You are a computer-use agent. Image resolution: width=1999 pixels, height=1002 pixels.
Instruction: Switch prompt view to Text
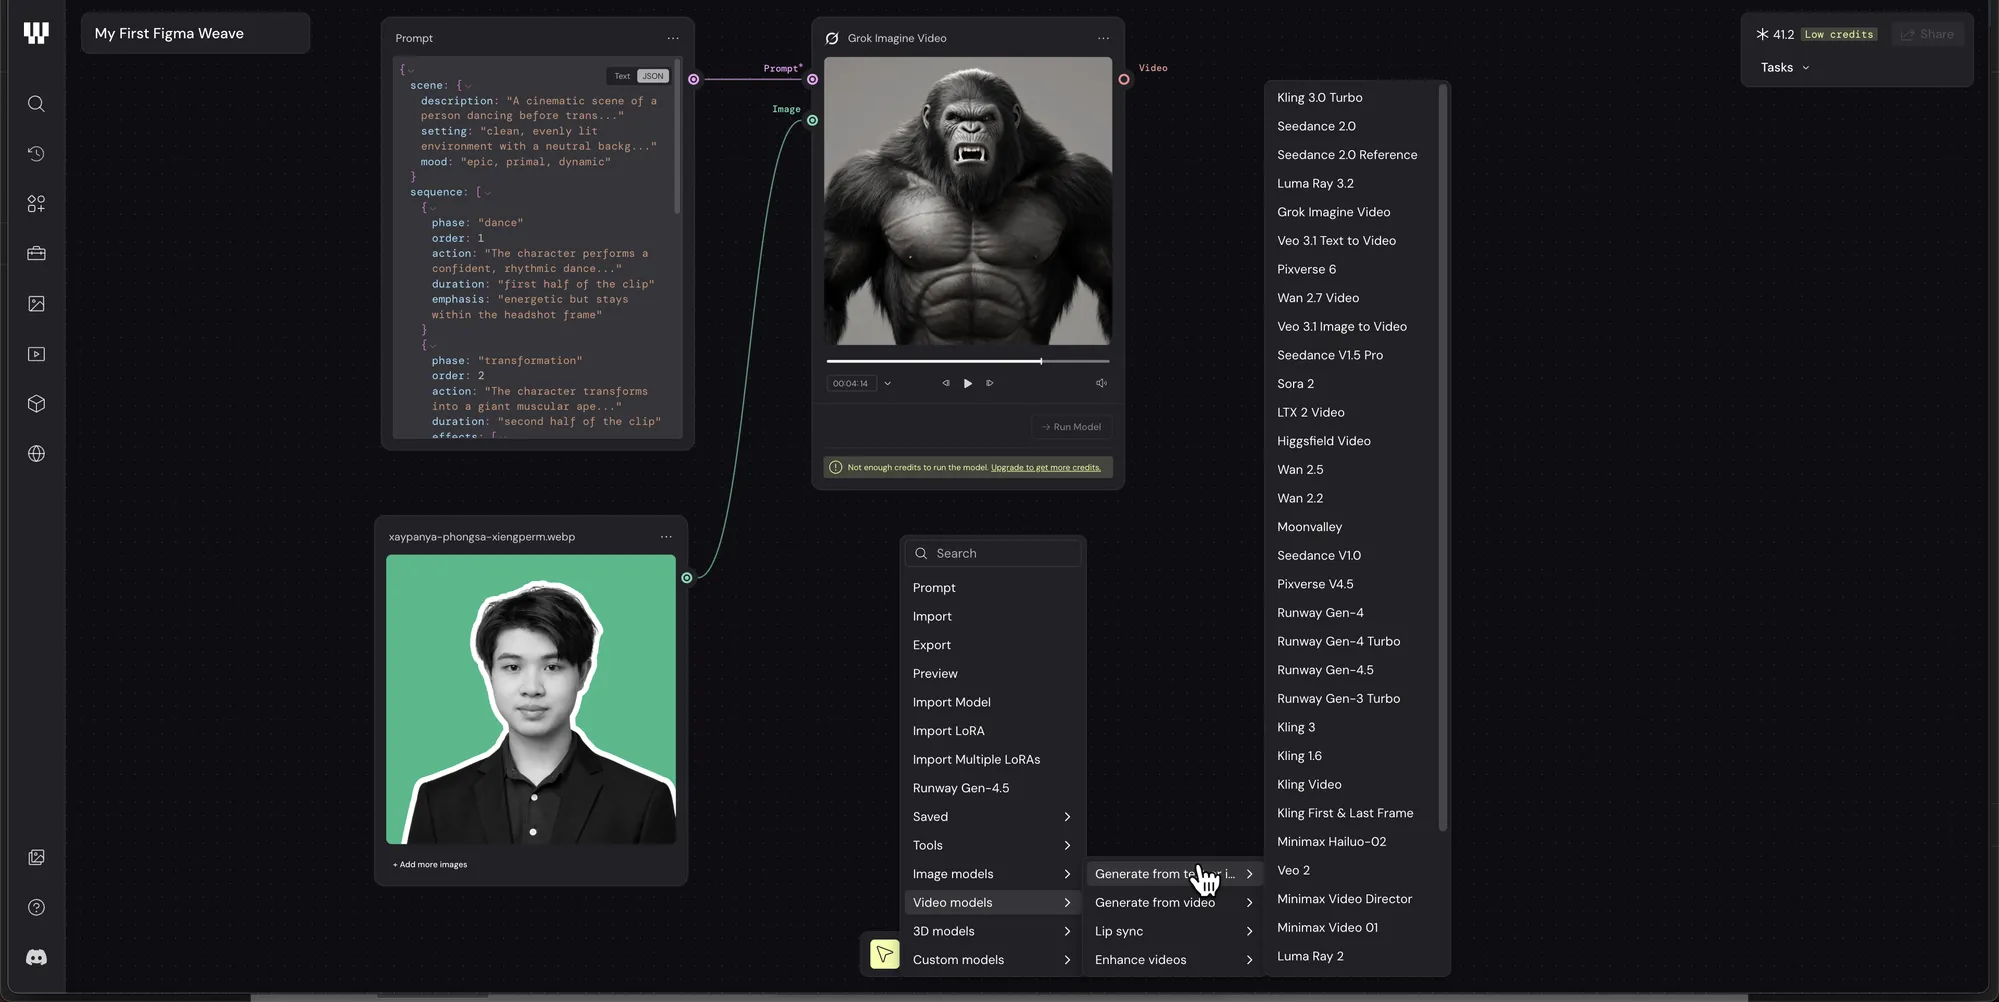tap(622, 76)
